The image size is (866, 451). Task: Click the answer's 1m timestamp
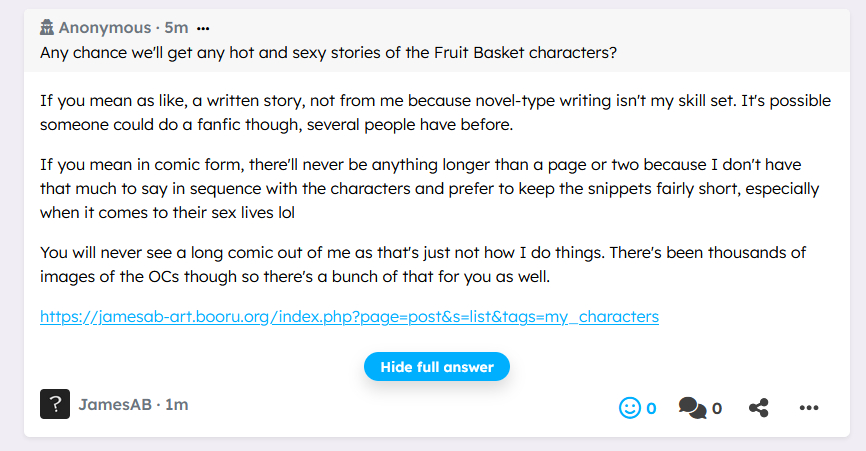tap(177, 405)
